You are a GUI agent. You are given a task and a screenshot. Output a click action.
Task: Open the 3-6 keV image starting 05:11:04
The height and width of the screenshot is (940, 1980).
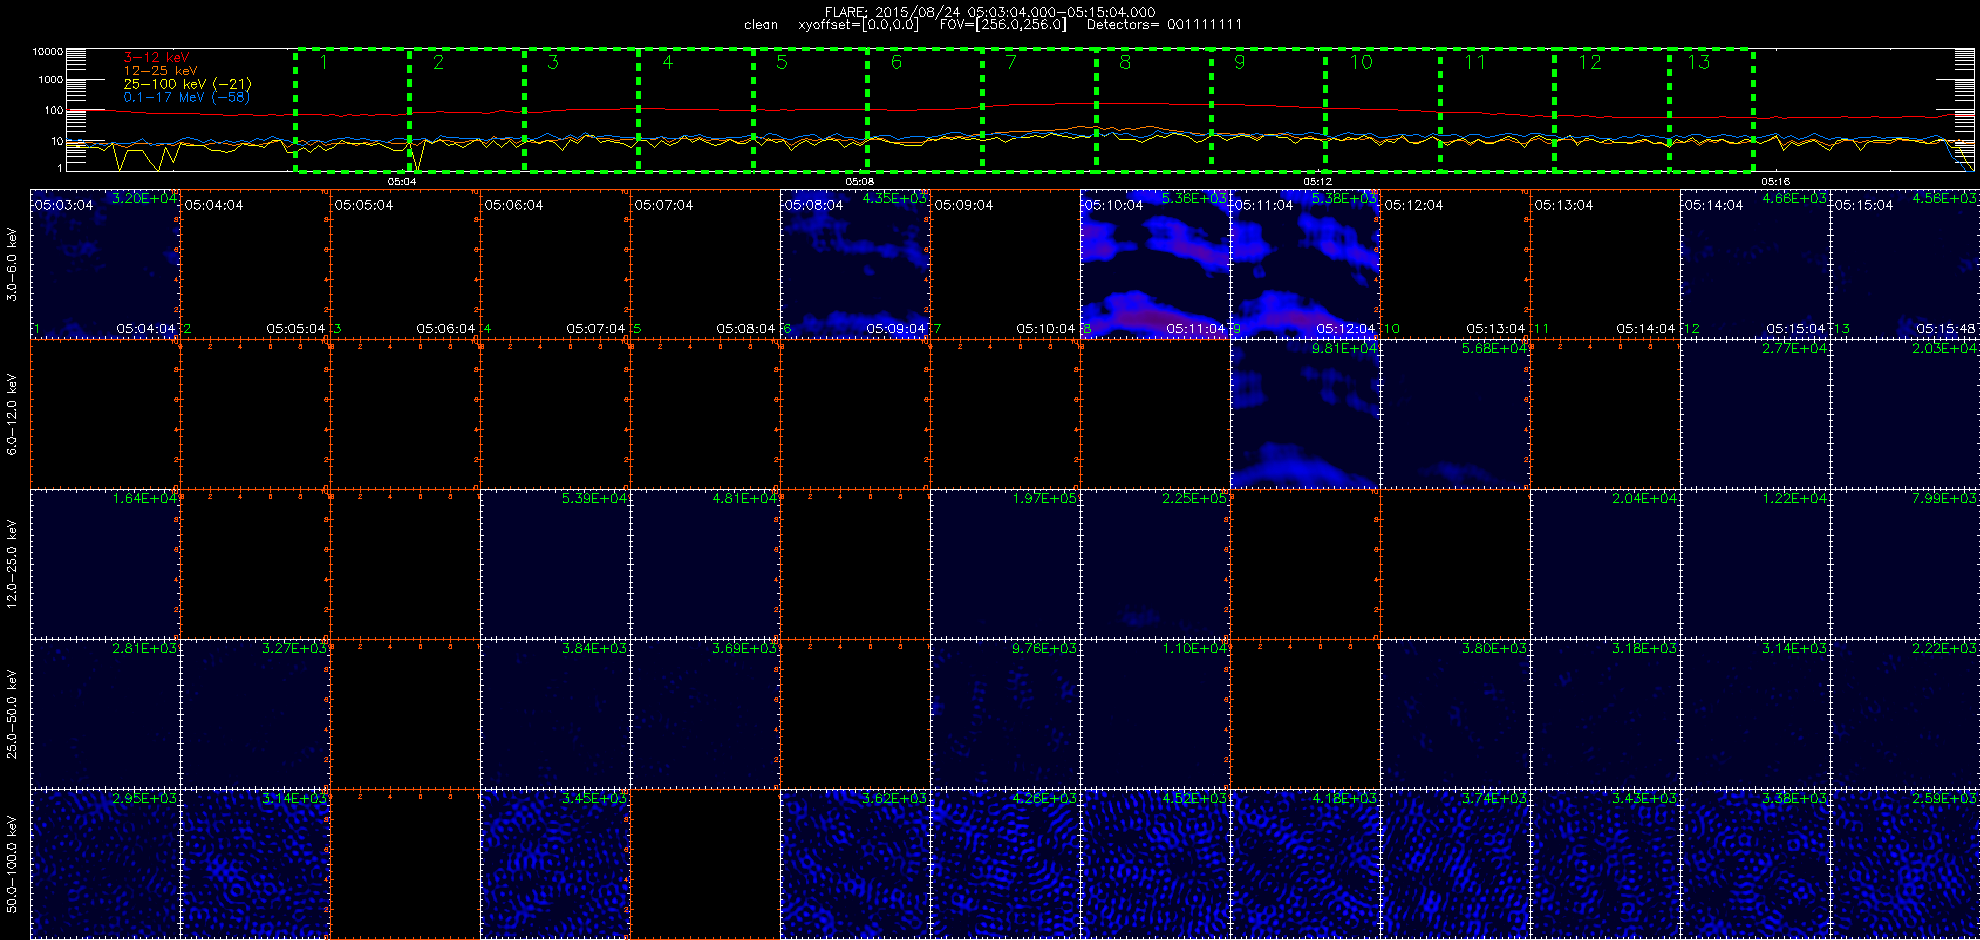[x=1305, y=264]
